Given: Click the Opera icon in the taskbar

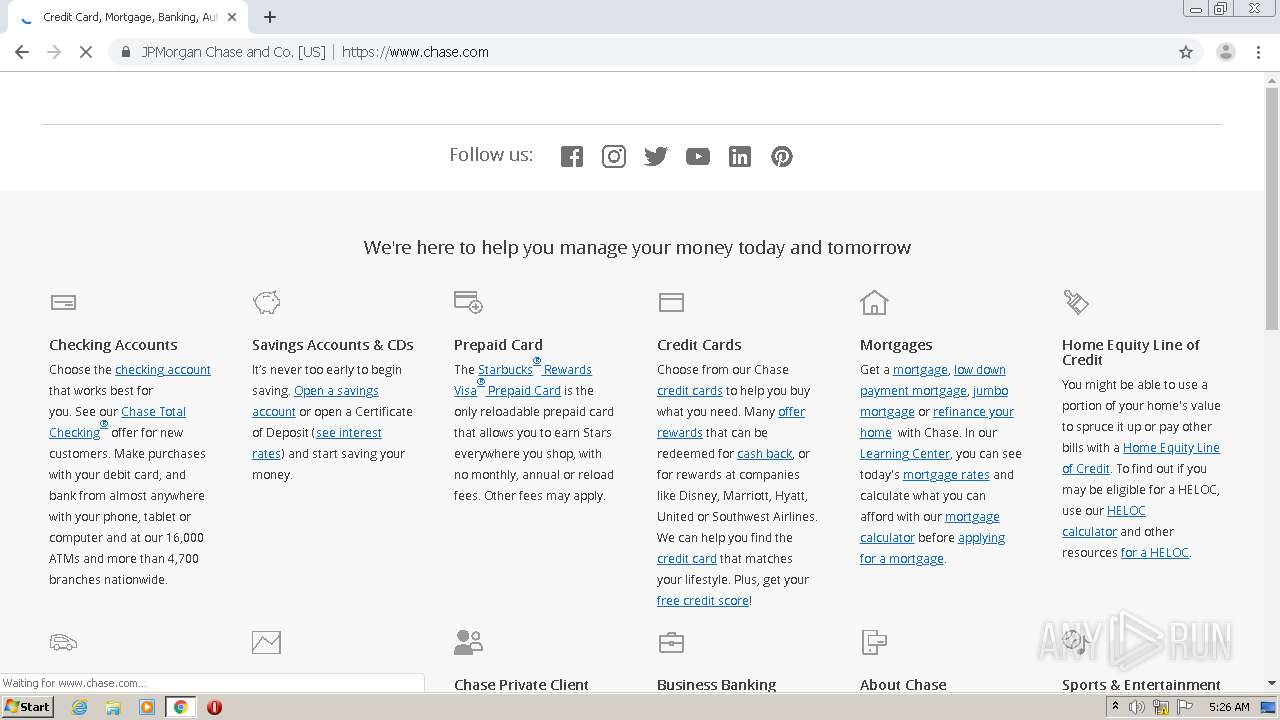Looking at the screenshot, I should pyautogui.click(x=214, y=707).
